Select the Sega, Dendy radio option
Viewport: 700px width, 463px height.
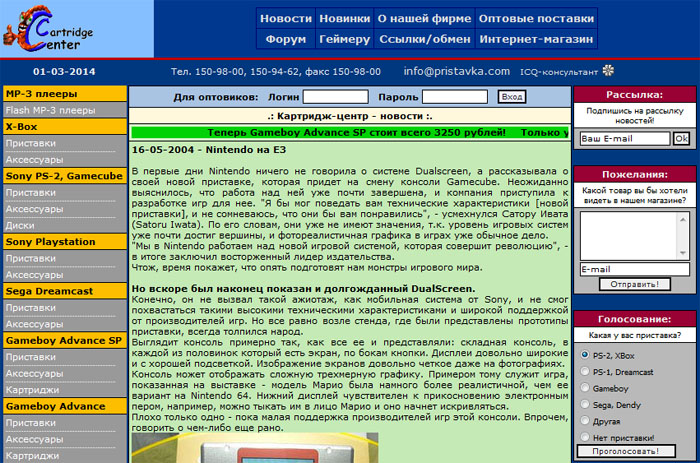(x=585, y=405)
